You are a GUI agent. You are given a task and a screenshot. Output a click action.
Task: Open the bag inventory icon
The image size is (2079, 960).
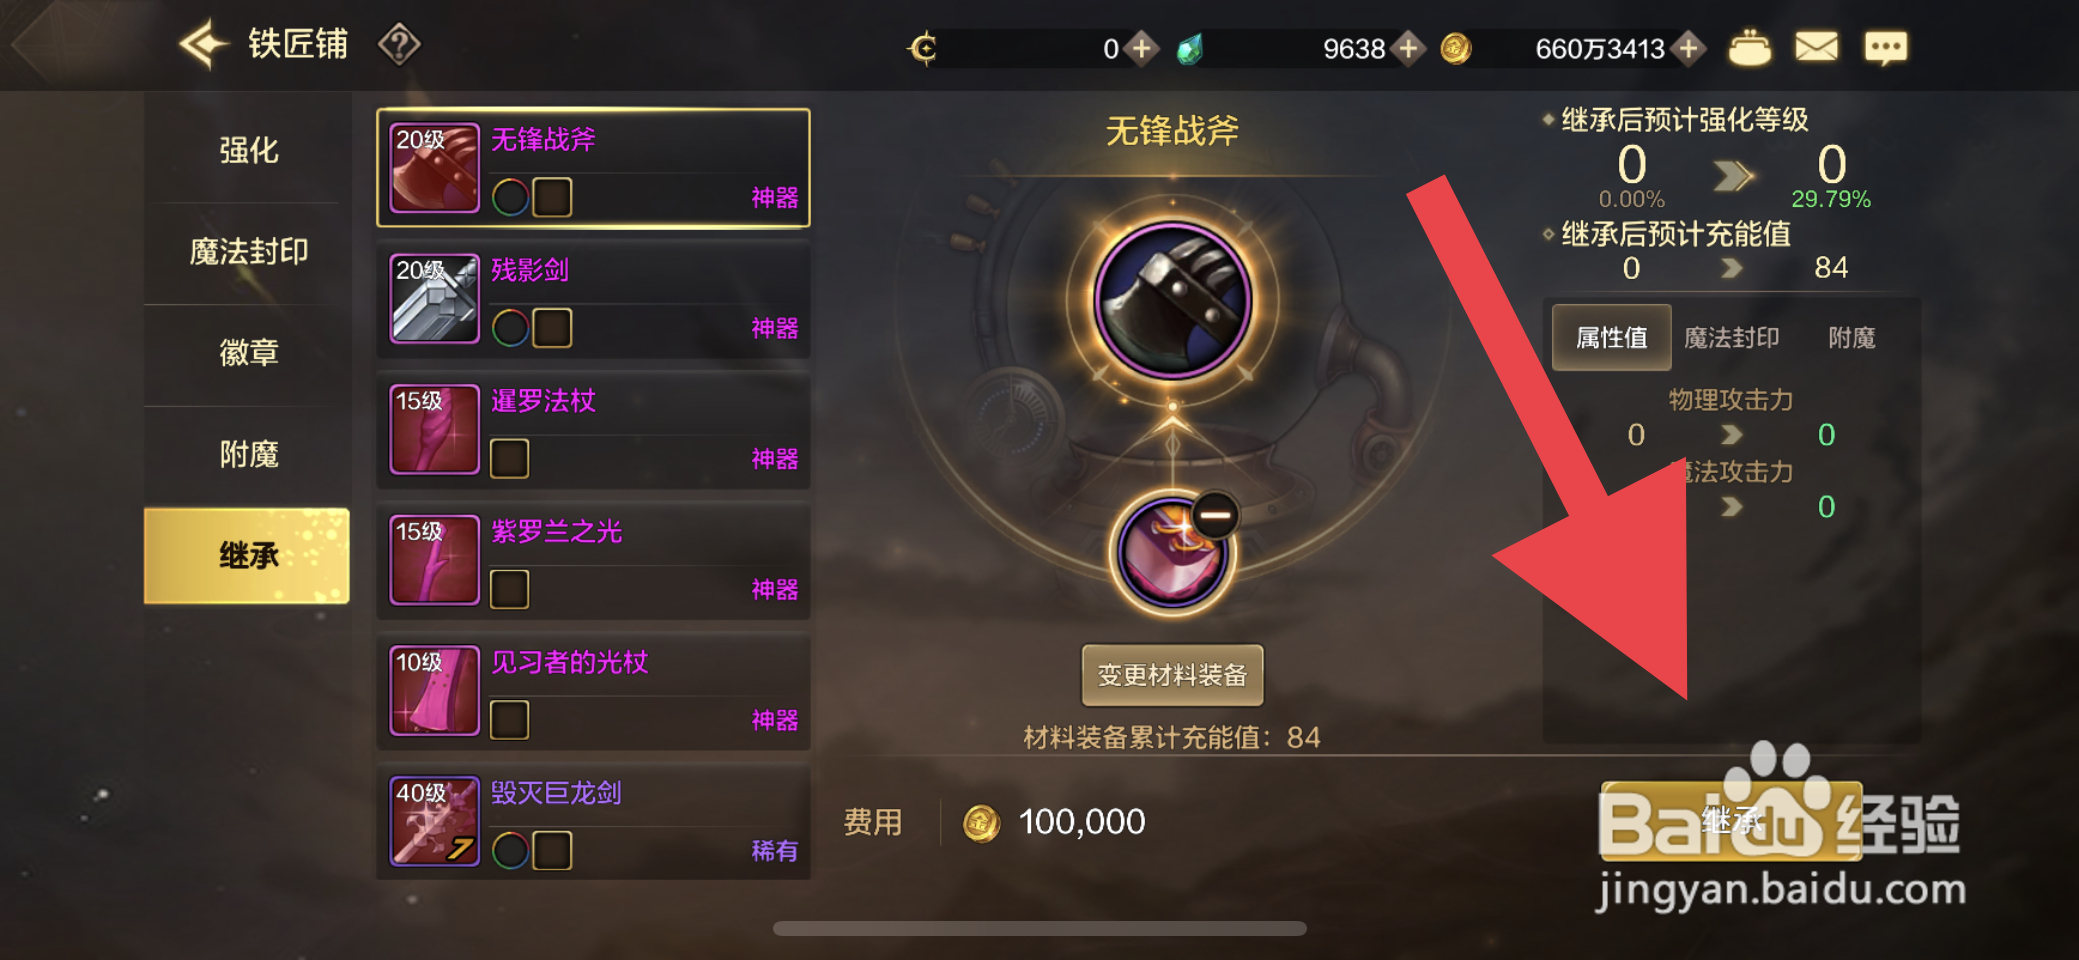click(x=1749, y=47)
